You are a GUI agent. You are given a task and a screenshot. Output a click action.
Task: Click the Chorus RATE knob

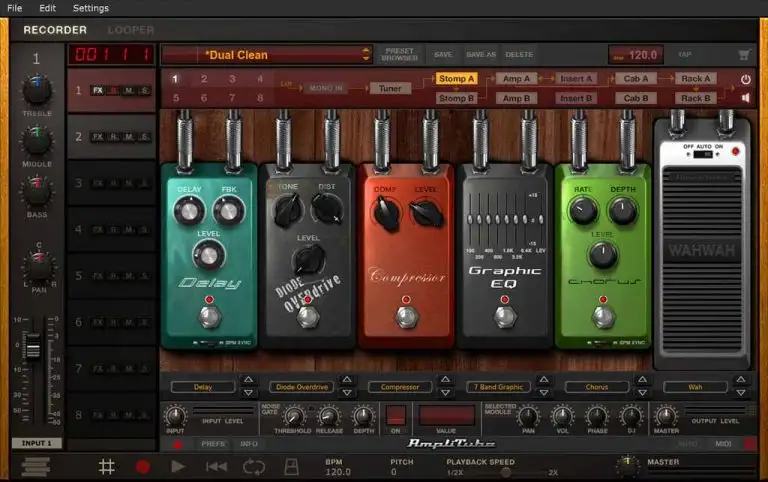coord(583,211)
